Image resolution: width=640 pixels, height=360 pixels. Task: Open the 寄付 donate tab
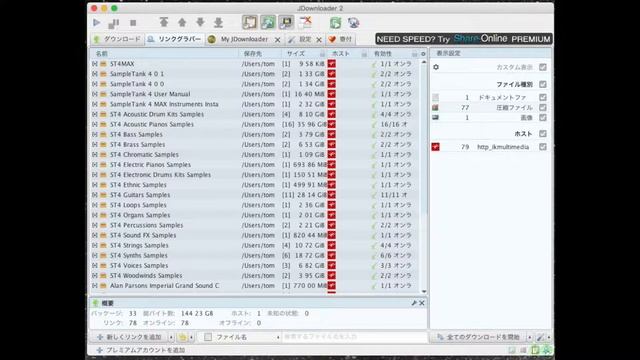click(340, 39)
